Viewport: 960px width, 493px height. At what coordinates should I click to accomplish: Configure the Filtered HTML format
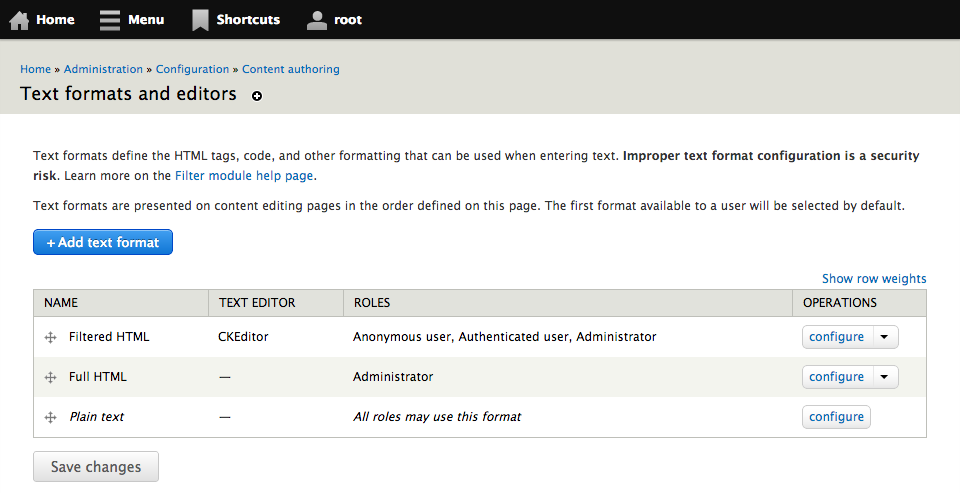(836, 337)
